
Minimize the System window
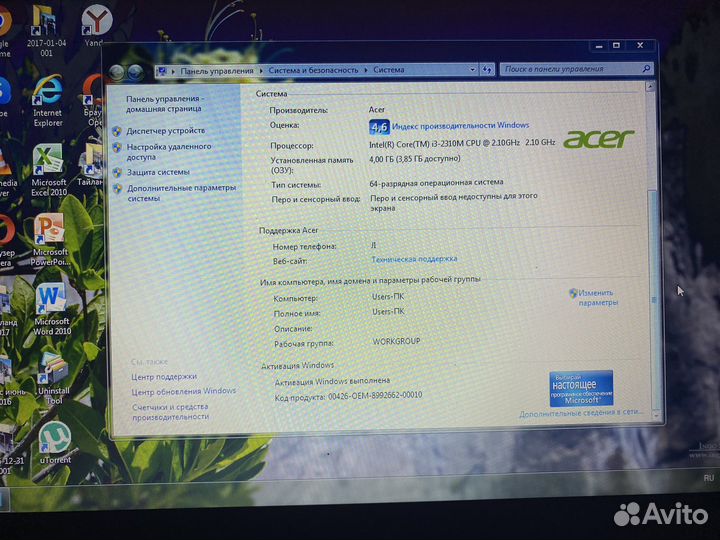pyautogui.click(x=599, y=46)
